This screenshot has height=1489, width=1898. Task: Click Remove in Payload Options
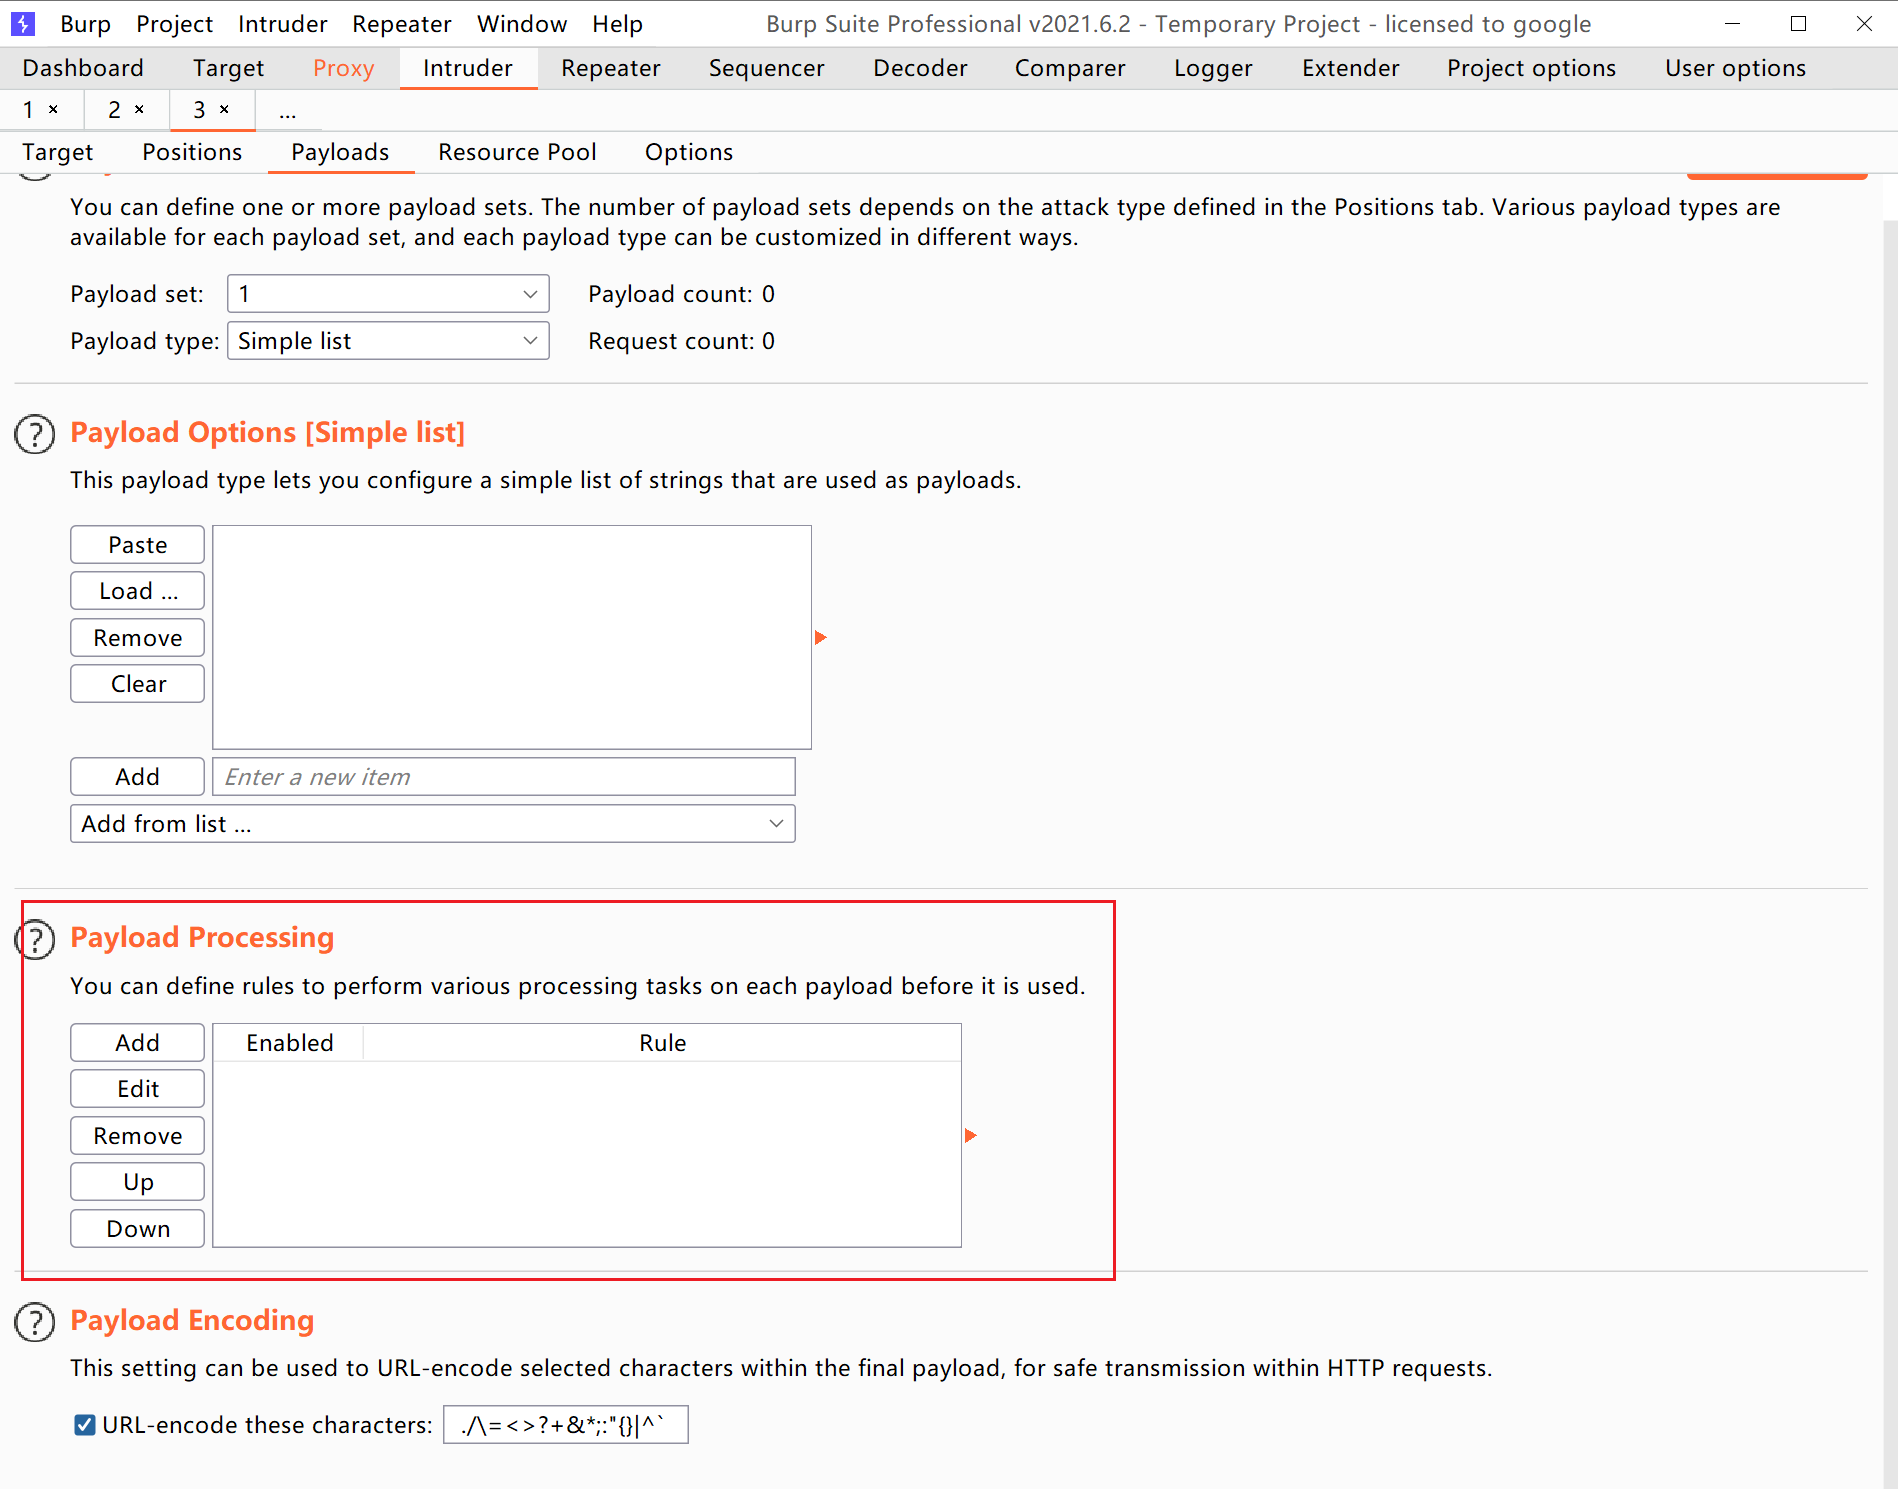tap(138, 638)
